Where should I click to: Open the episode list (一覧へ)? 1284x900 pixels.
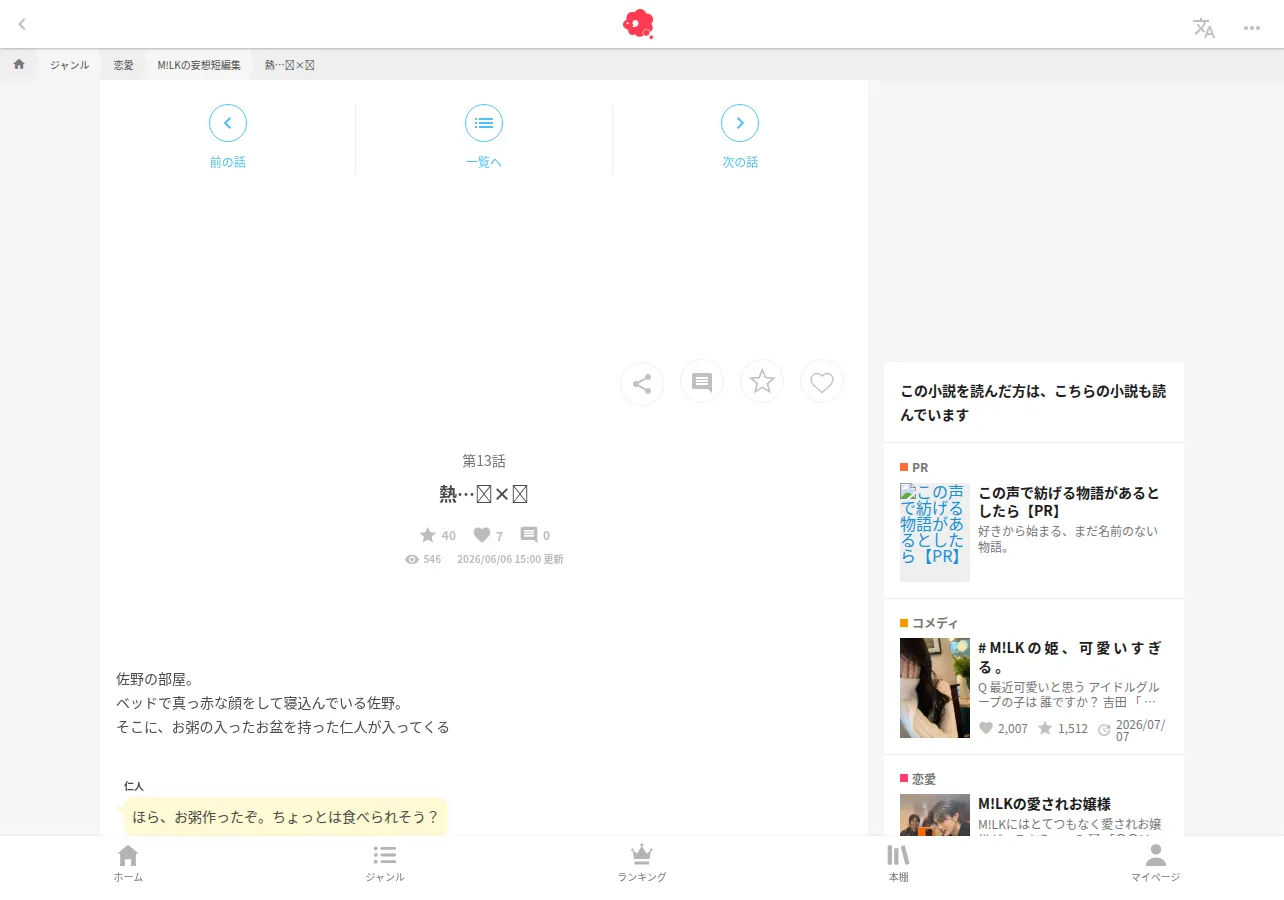point(484,137)
